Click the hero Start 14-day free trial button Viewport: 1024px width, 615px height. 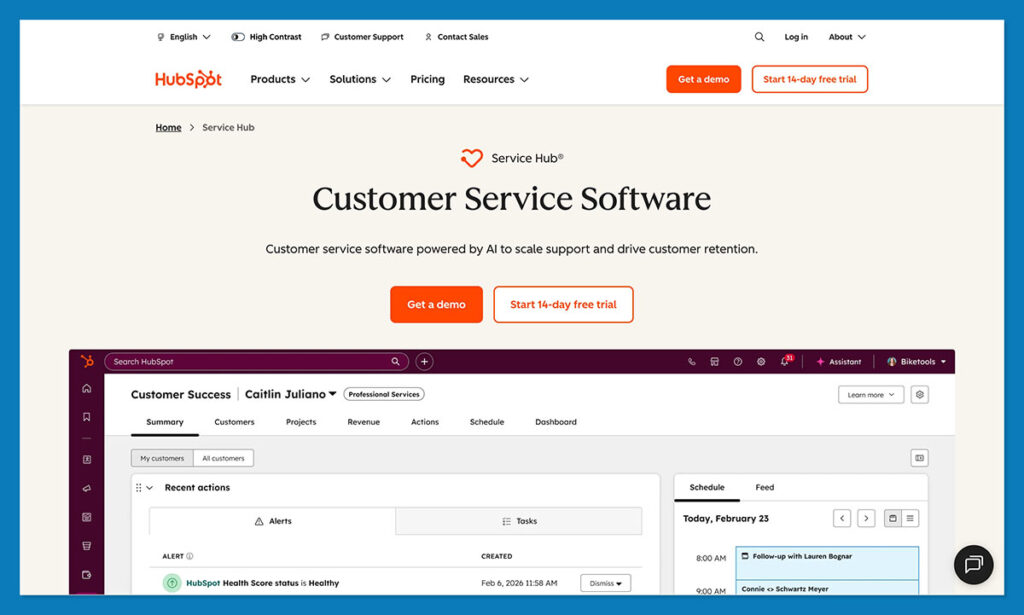click(563, 304)
